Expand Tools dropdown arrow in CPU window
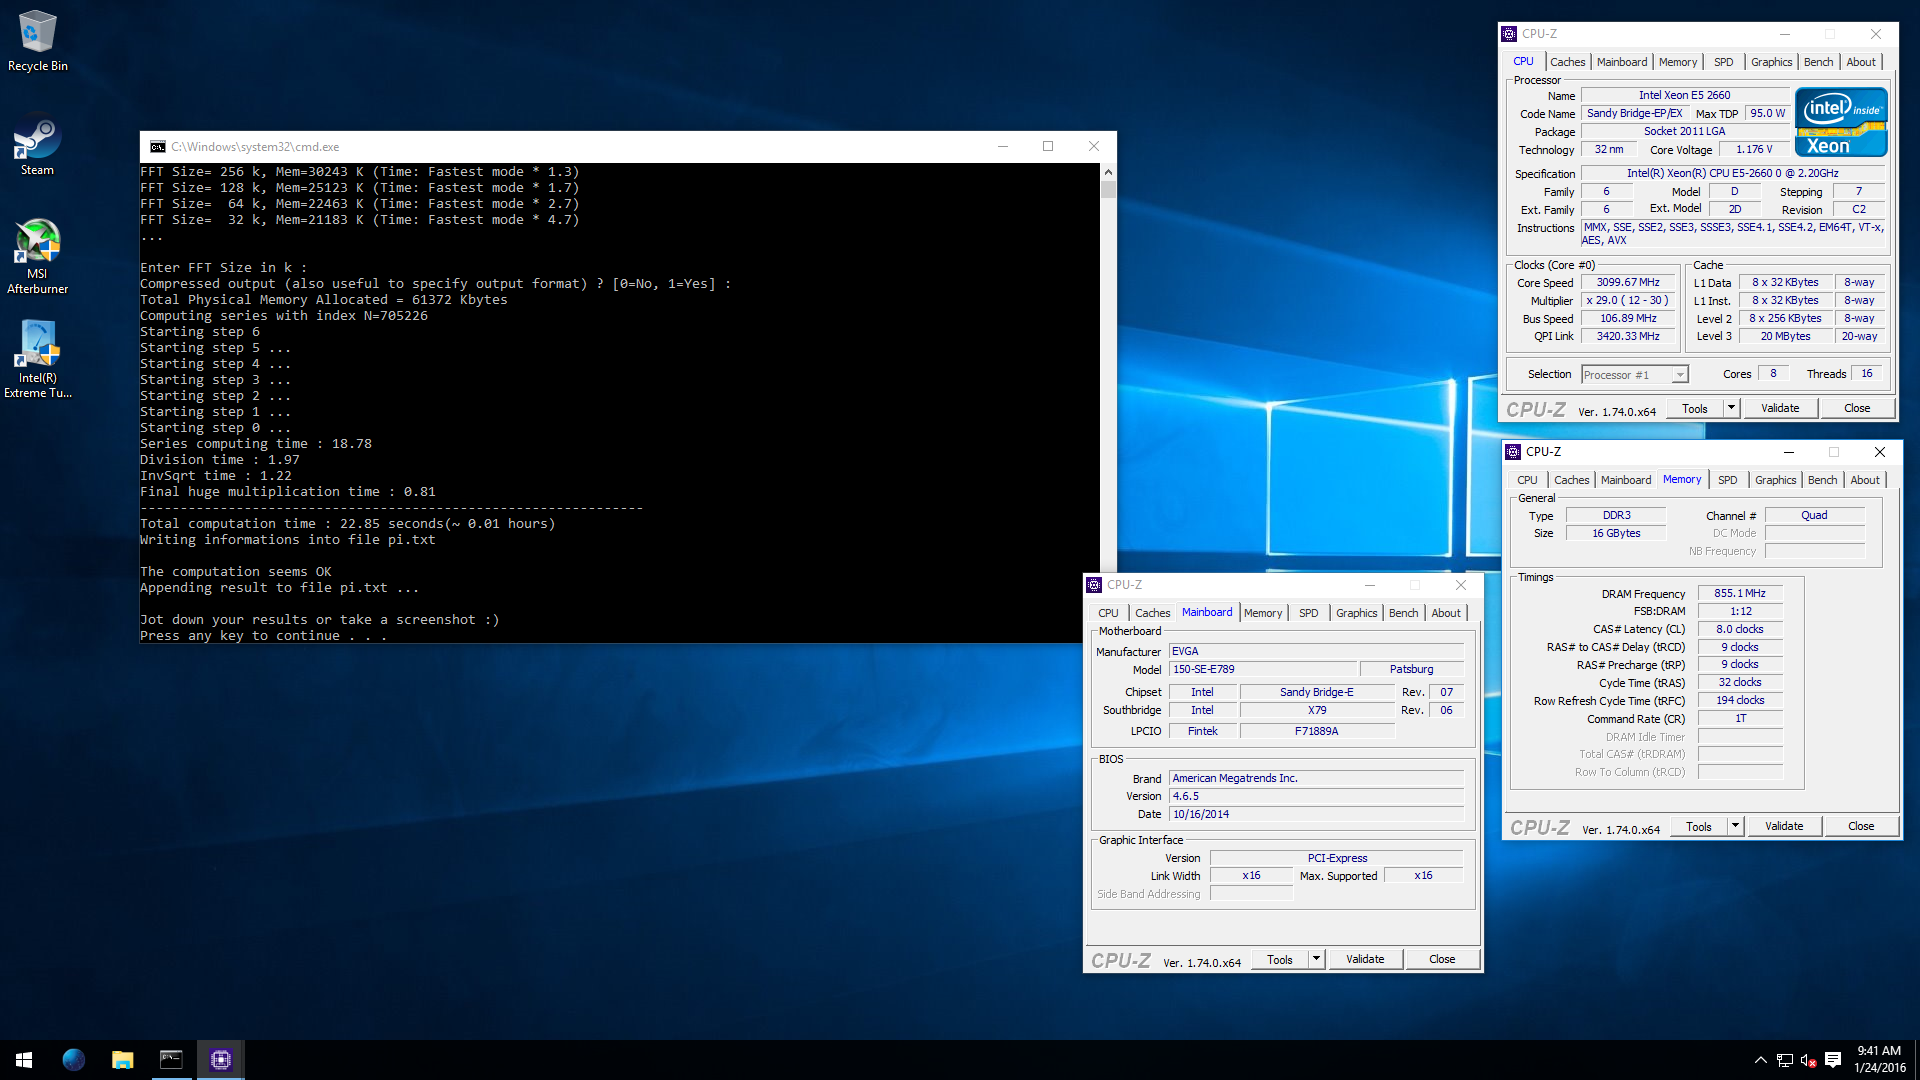Viewport: 1920px width, 1080px height. click(1731, 409)
